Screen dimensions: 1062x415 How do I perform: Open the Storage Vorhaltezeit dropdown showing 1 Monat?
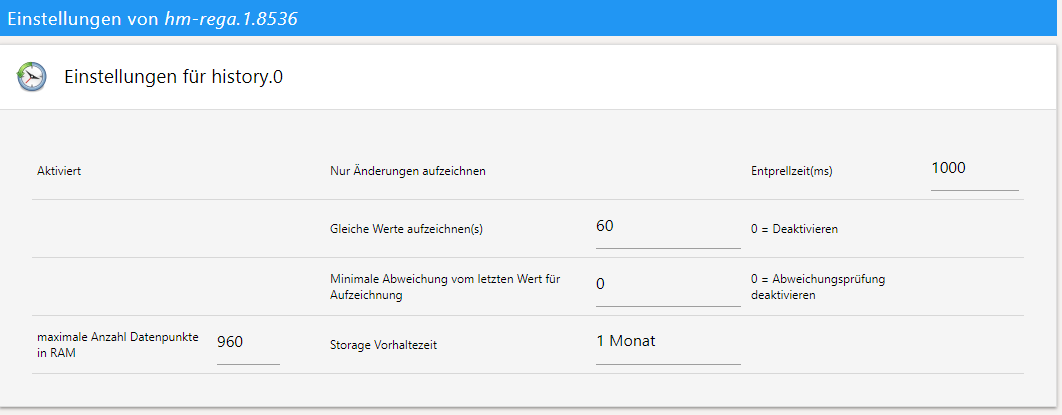coord(668,342)
